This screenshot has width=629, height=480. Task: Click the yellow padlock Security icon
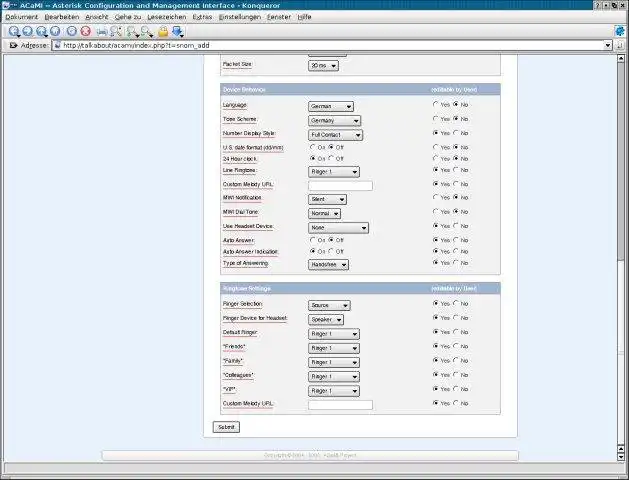point(163,31)
